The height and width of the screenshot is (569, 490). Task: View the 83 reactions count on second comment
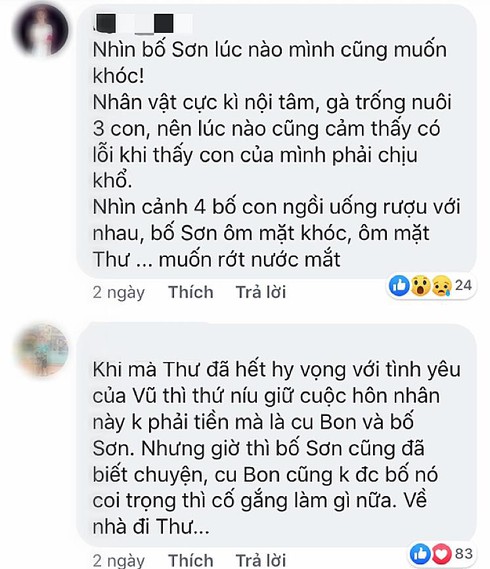click(x=464, y=554)
